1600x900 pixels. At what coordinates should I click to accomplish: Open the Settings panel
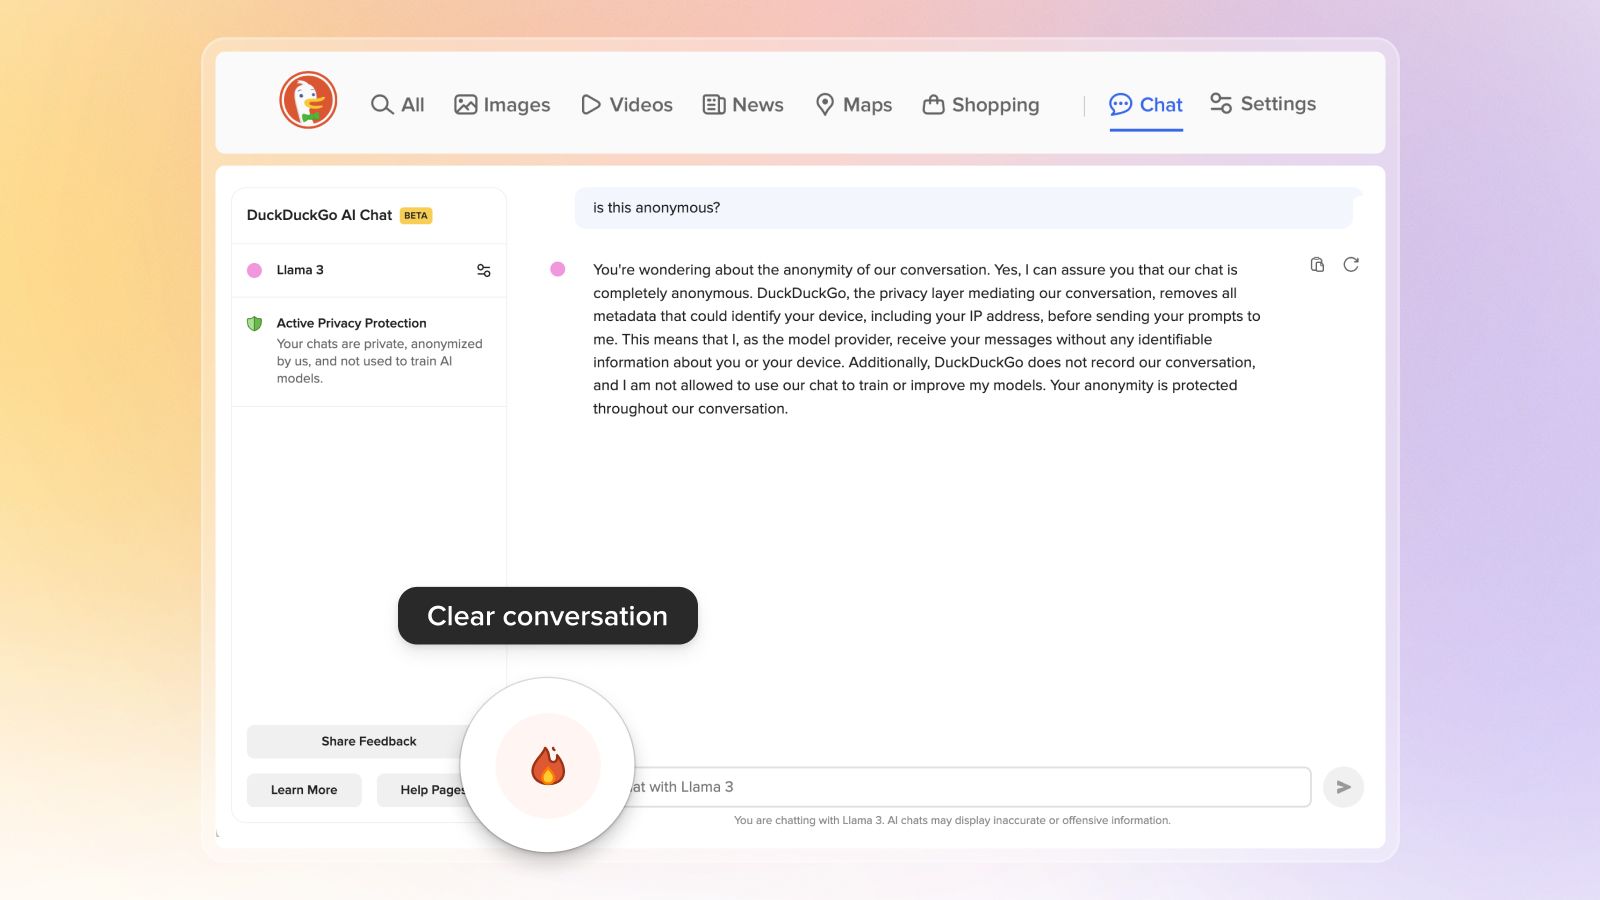tap(1263, 103)
